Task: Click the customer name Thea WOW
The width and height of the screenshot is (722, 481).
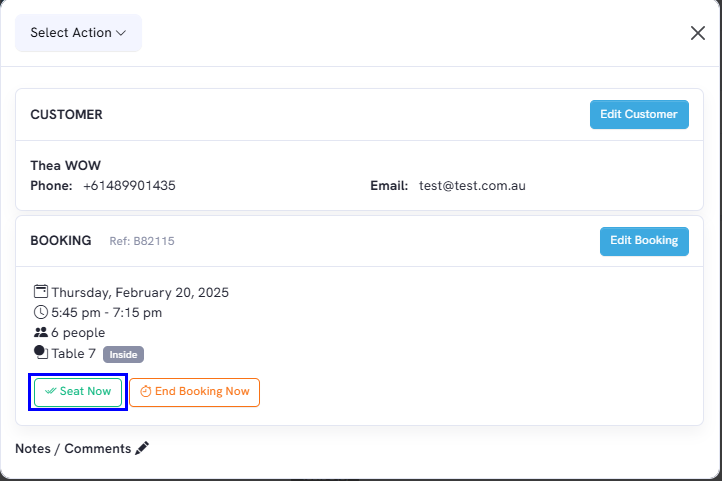Action: [x=65, y=166]
